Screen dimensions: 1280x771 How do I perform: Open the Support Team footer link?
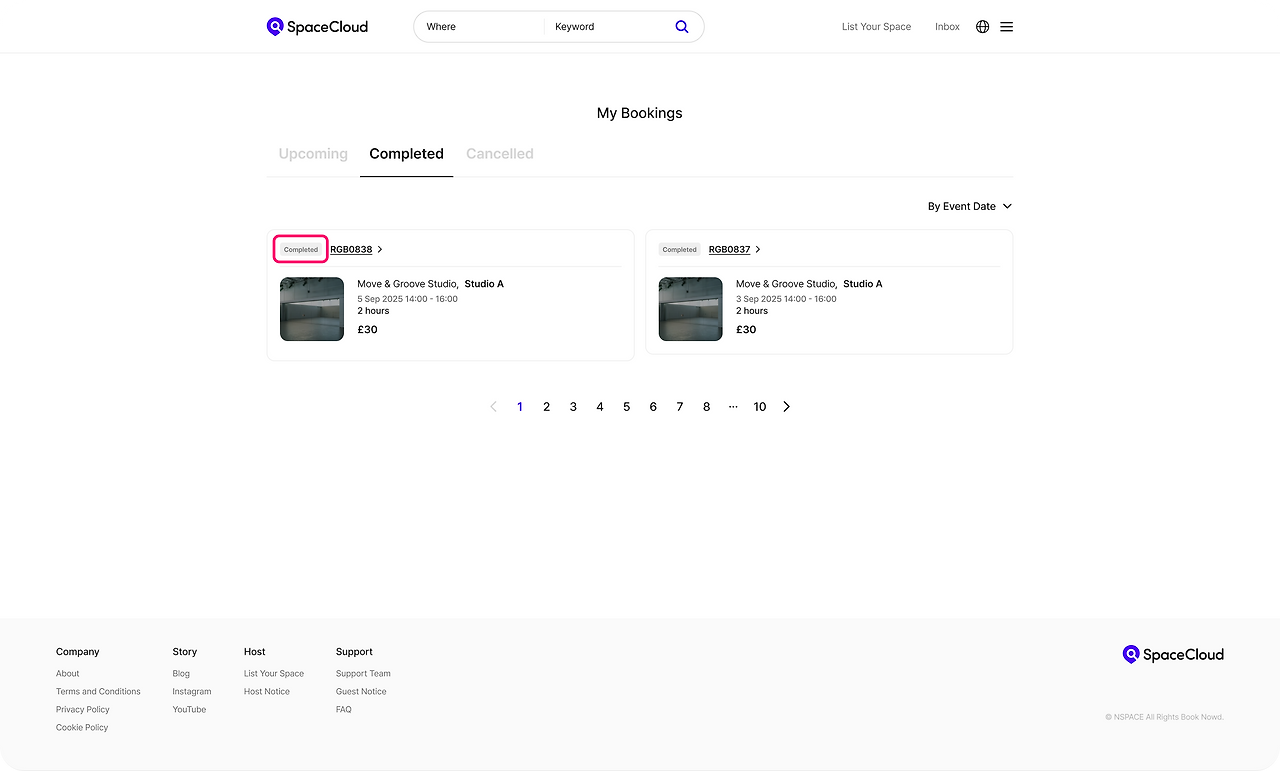363,674
